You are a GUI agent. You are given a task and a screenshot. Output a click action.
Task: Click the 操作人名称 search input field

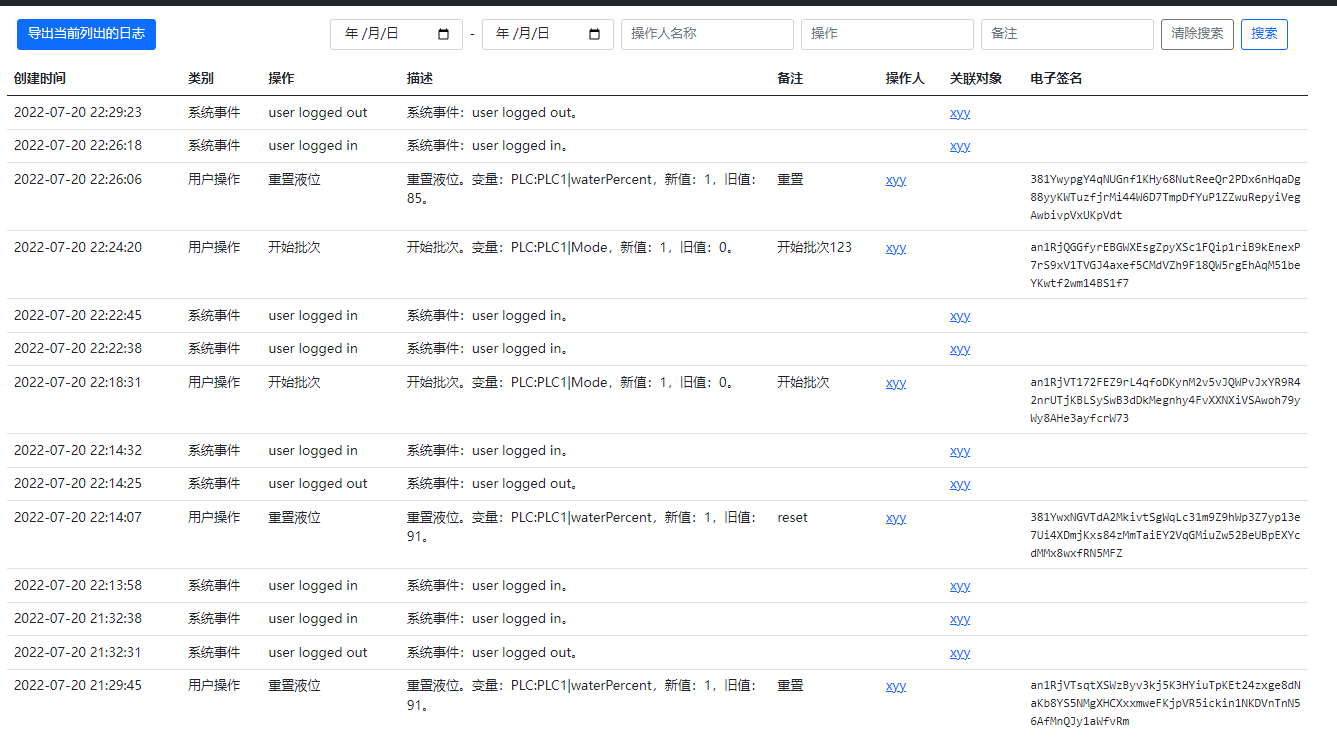(x=707, y=34)
